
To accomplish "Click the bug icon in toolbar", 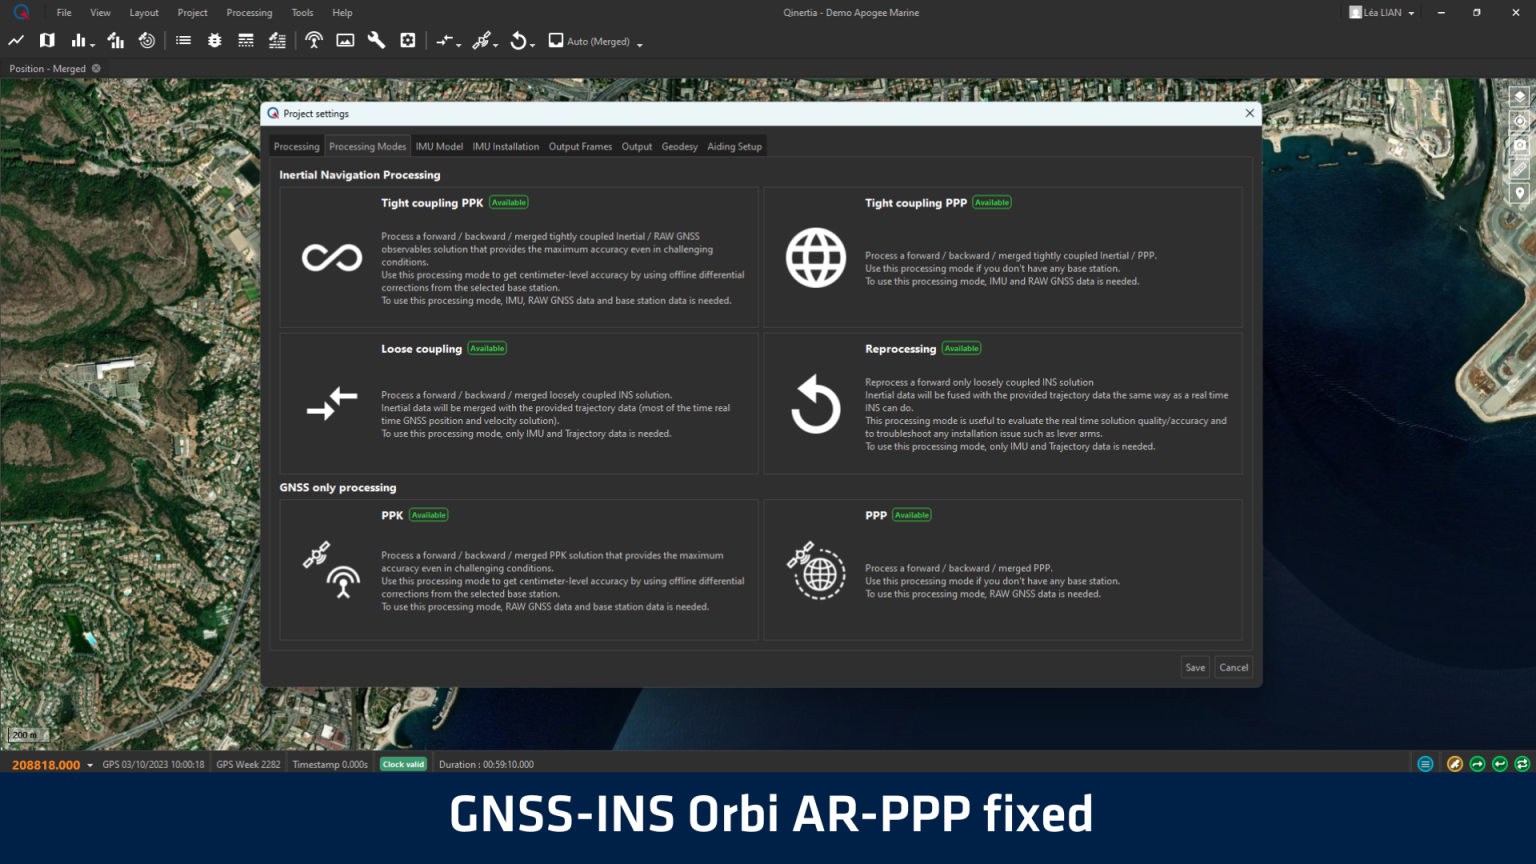I will pyautogui.click(x=214, y=41).
